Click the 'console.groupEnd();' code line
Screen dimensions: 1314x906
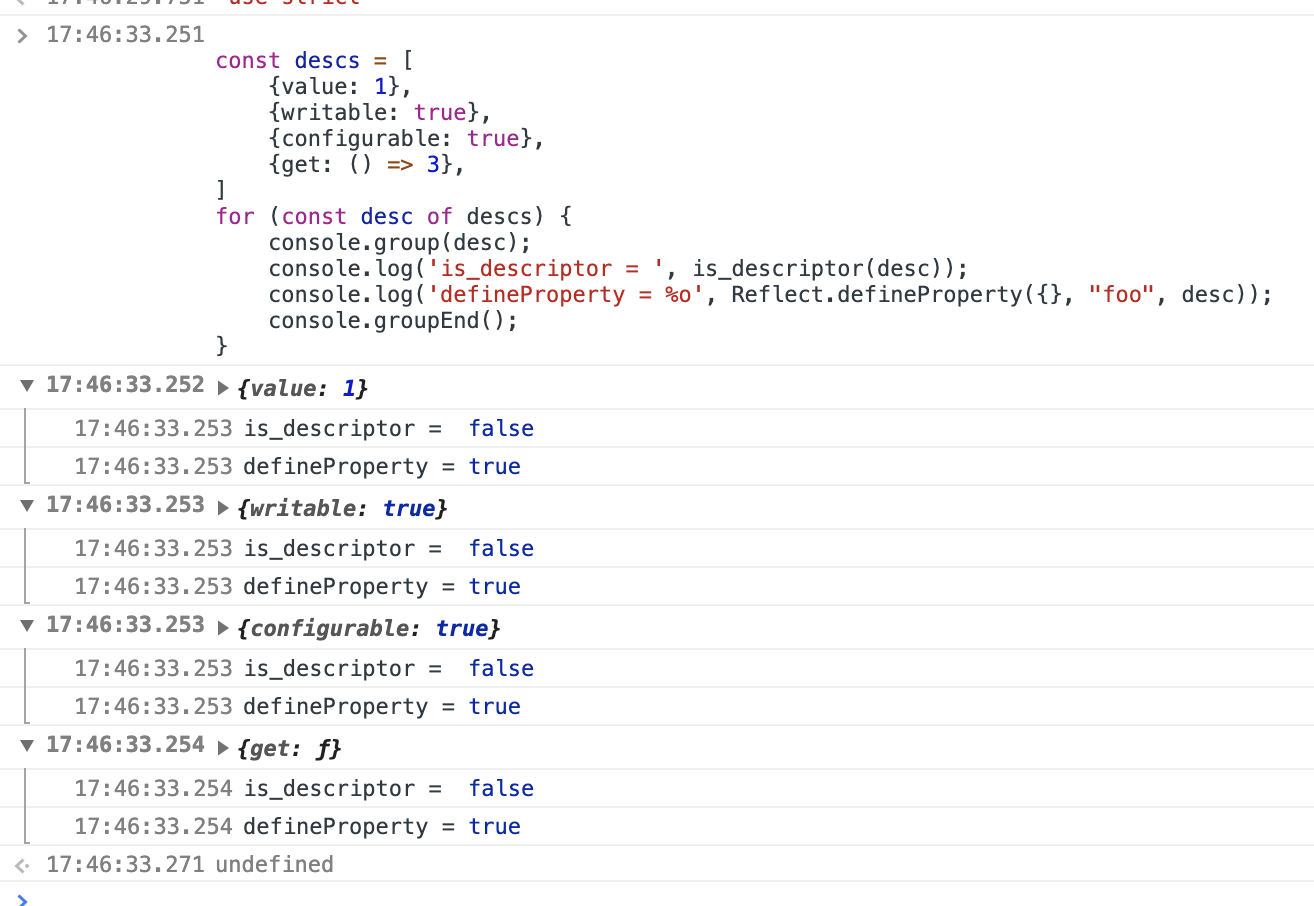pos(393,320)
